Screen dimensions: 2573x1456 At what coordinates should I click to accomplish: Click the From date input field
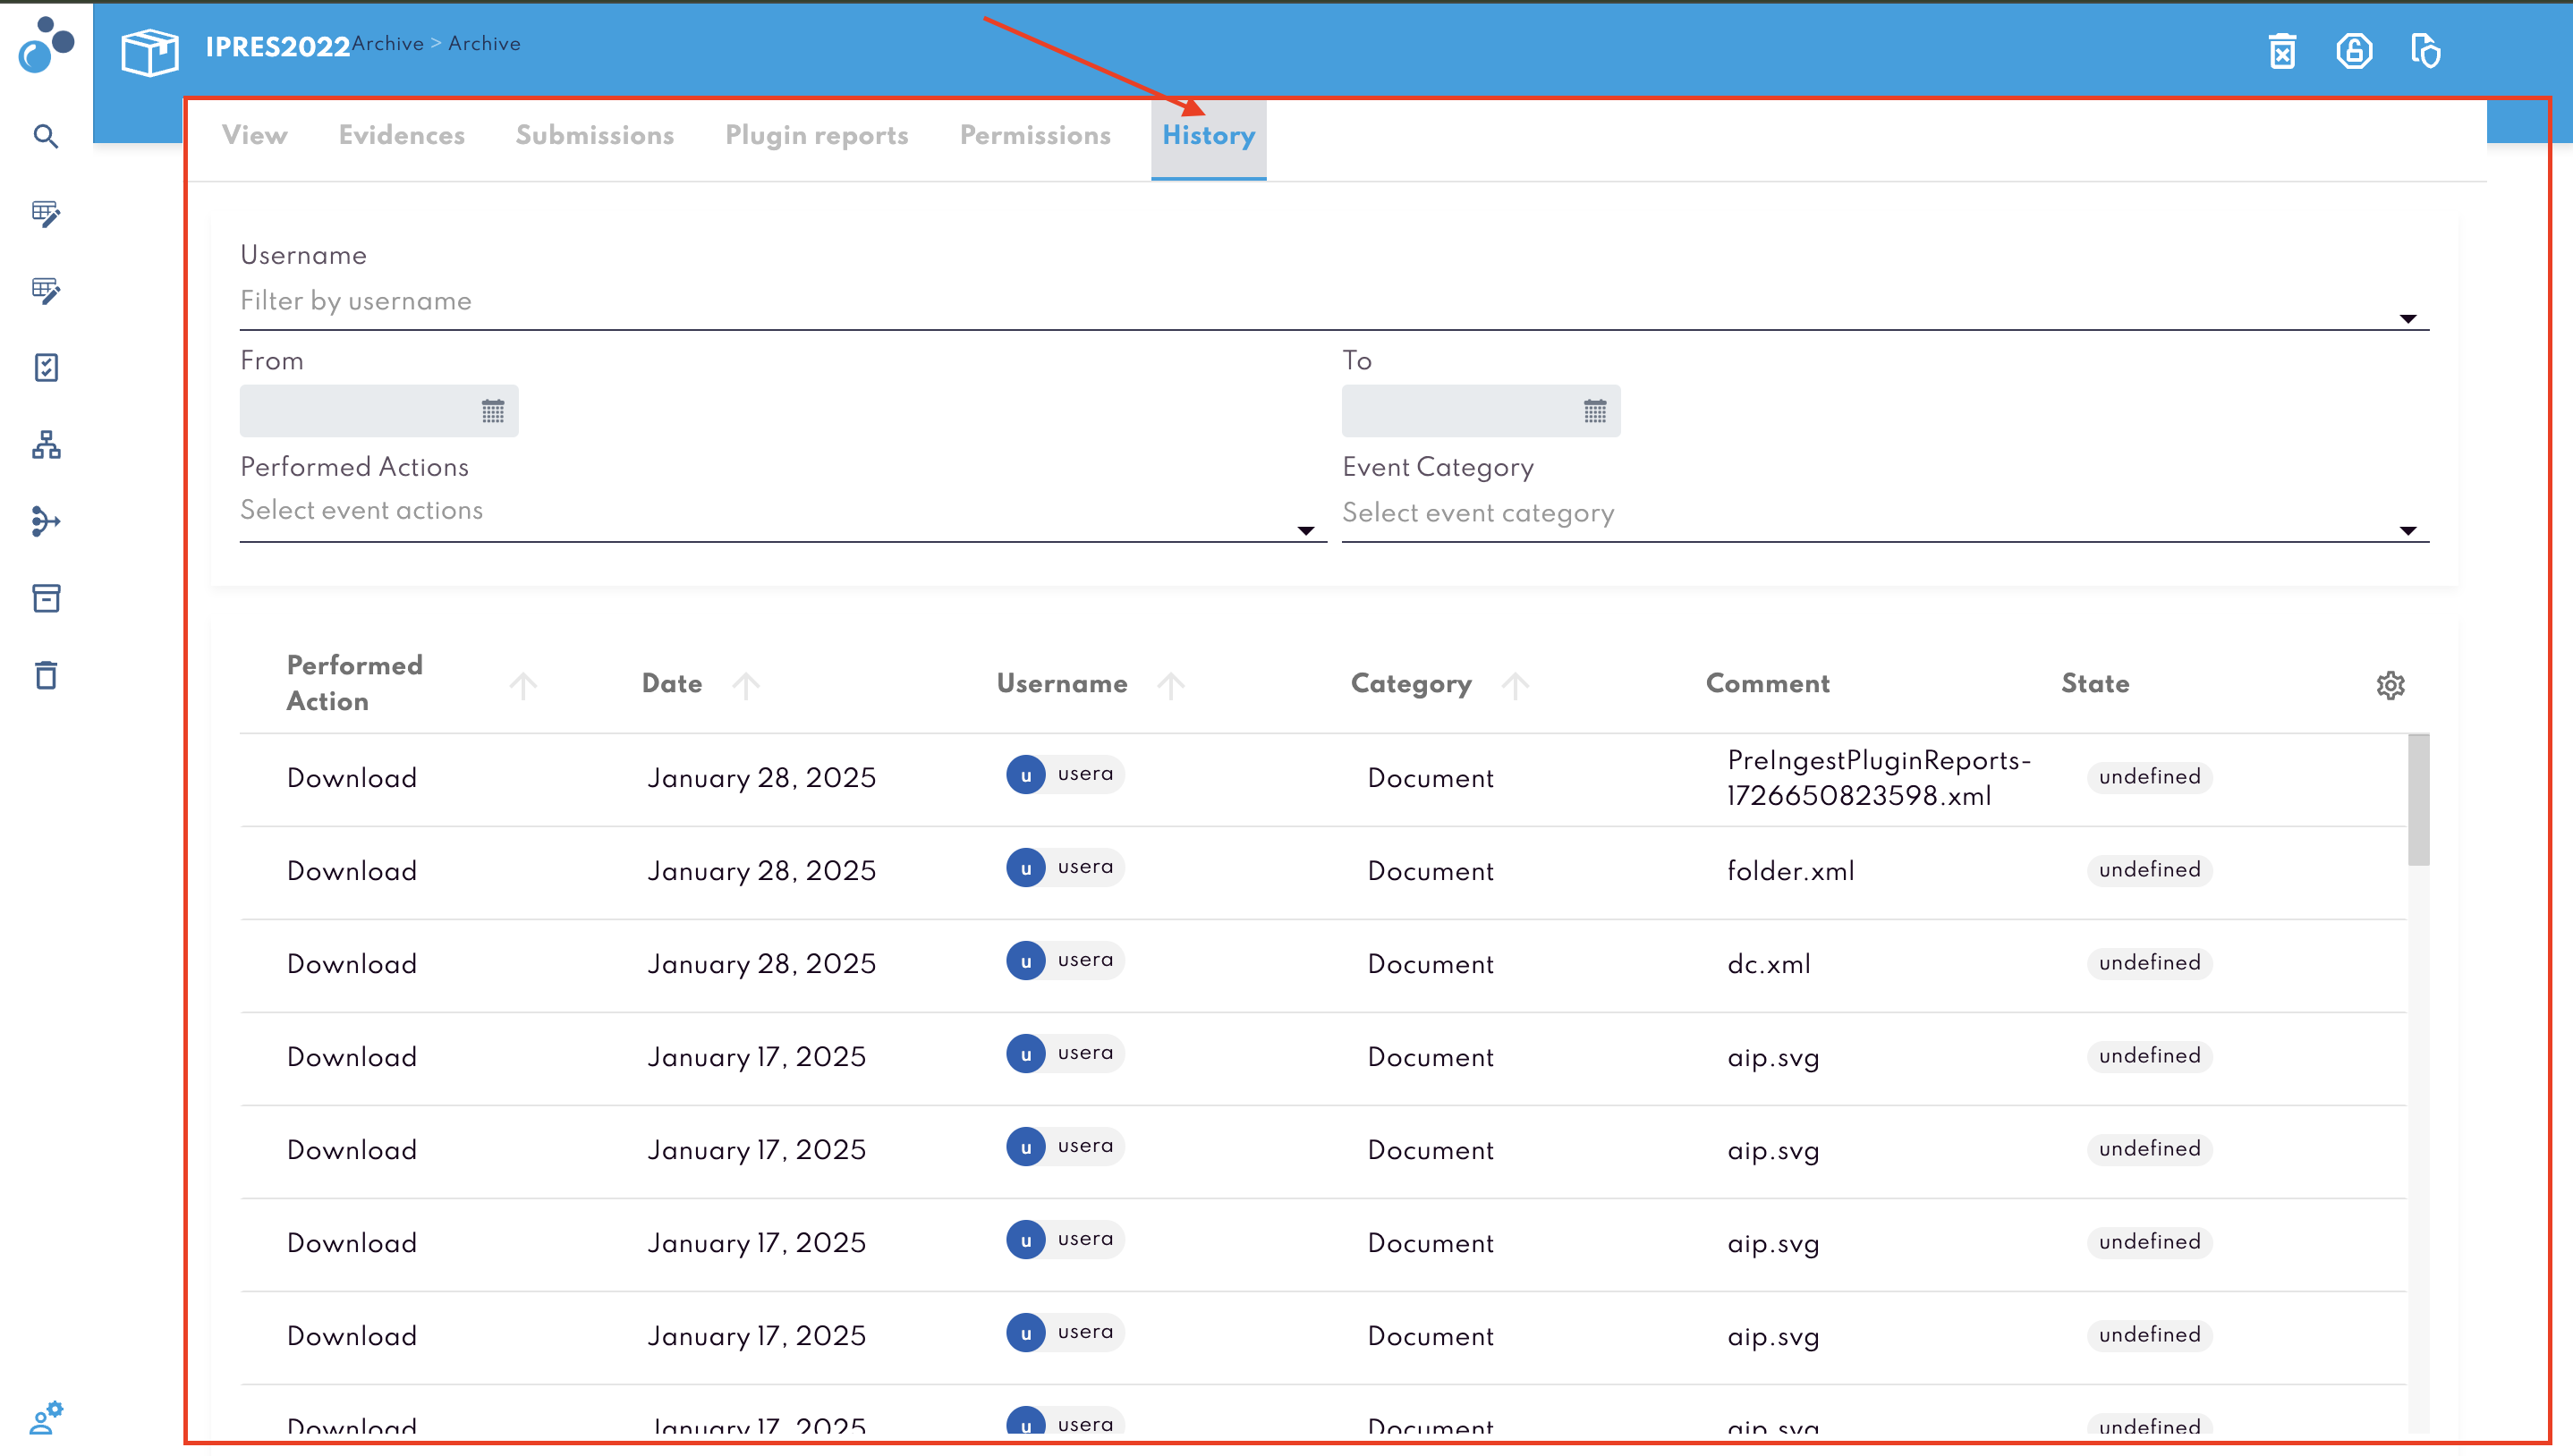379,411
